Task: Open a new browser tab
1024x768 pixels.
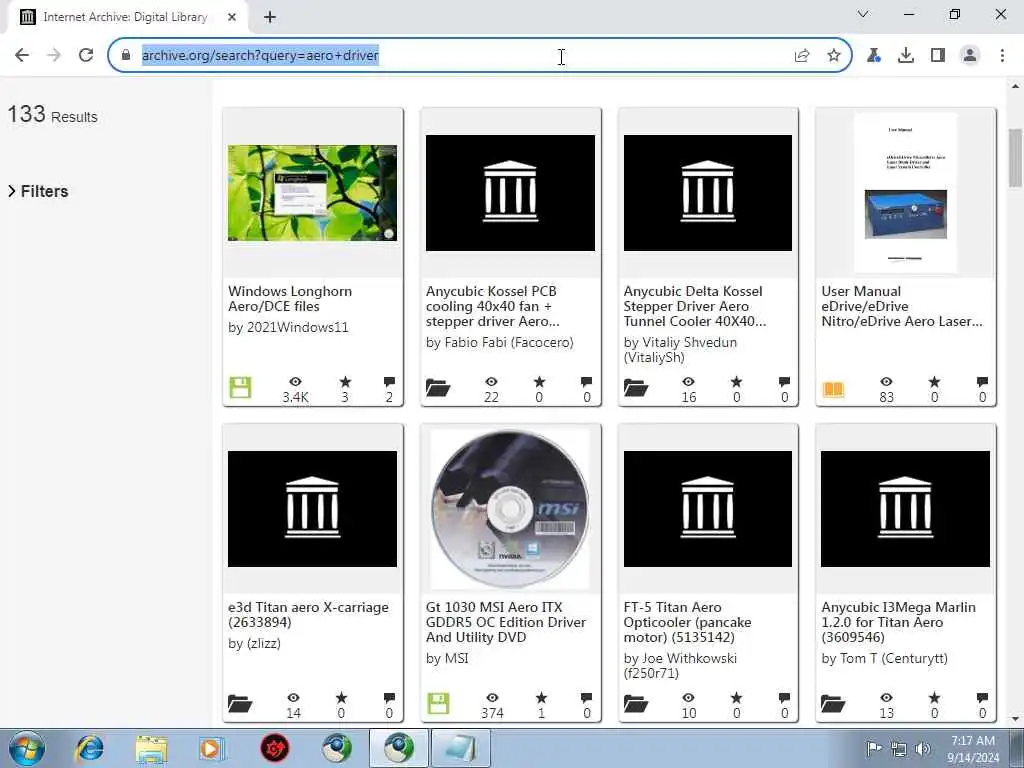Action: 270,18
